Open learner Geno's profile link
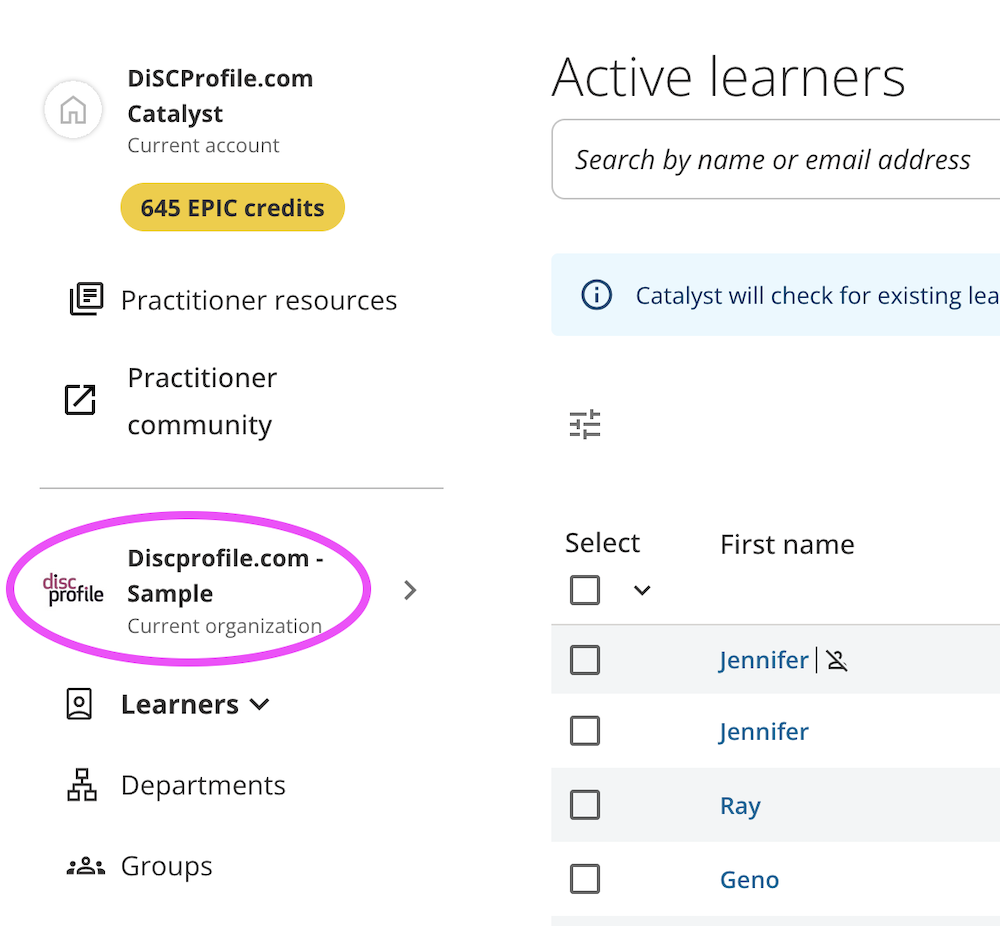1000x926 pixels. click(x=749, y=880)
